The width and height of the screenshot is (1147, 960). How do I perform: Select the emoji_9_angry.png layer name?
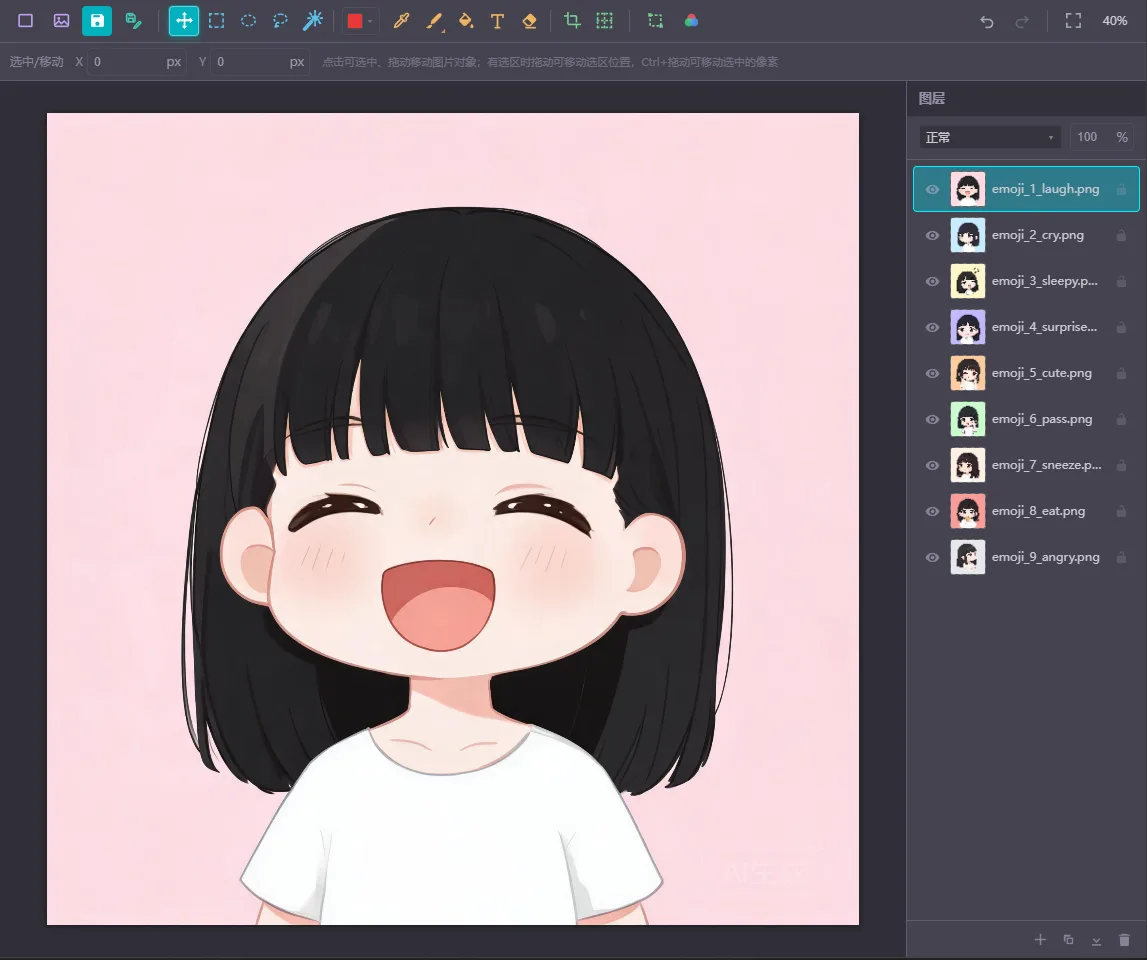1045,557
